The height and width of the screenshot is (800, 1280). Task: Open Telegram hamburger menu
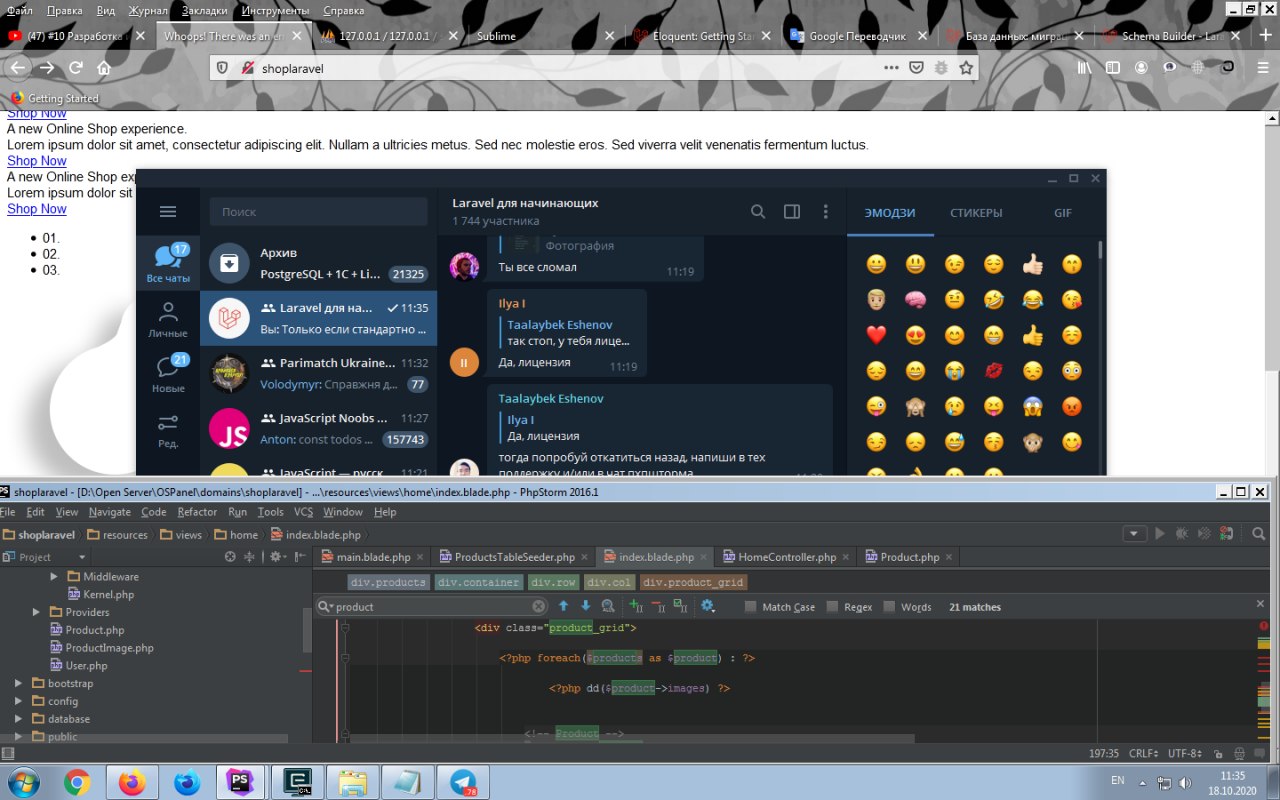point(168,211)
